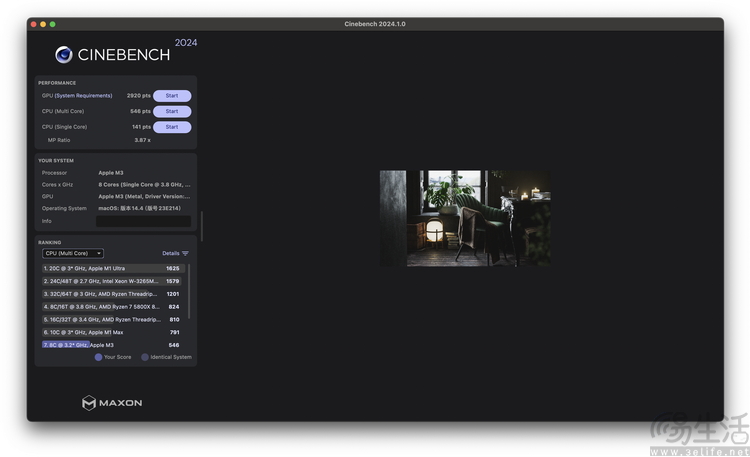Image resolution: width=750 pixels, height=457 pixels.
Task: Click the single core score 141 pts
Action: tap(141, 127)
